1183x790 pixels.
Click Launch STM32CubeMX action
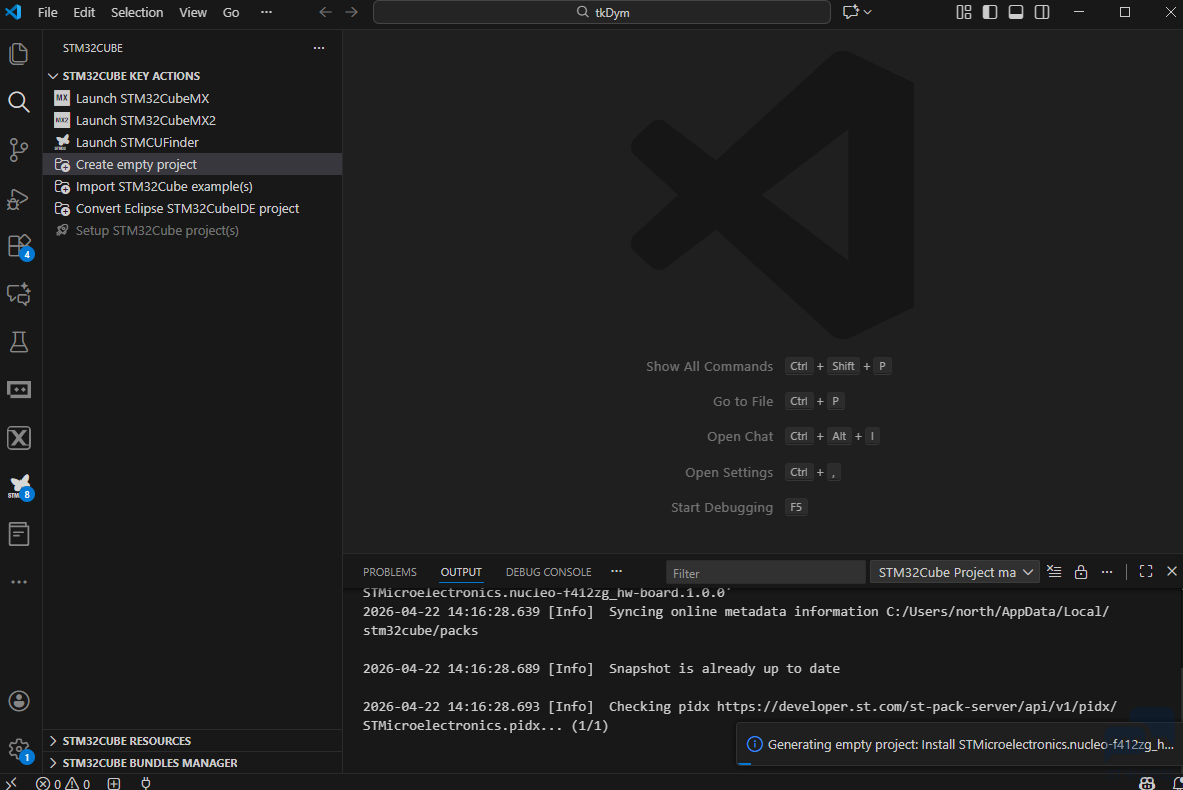pyautogui.click(x=142, y=98)
